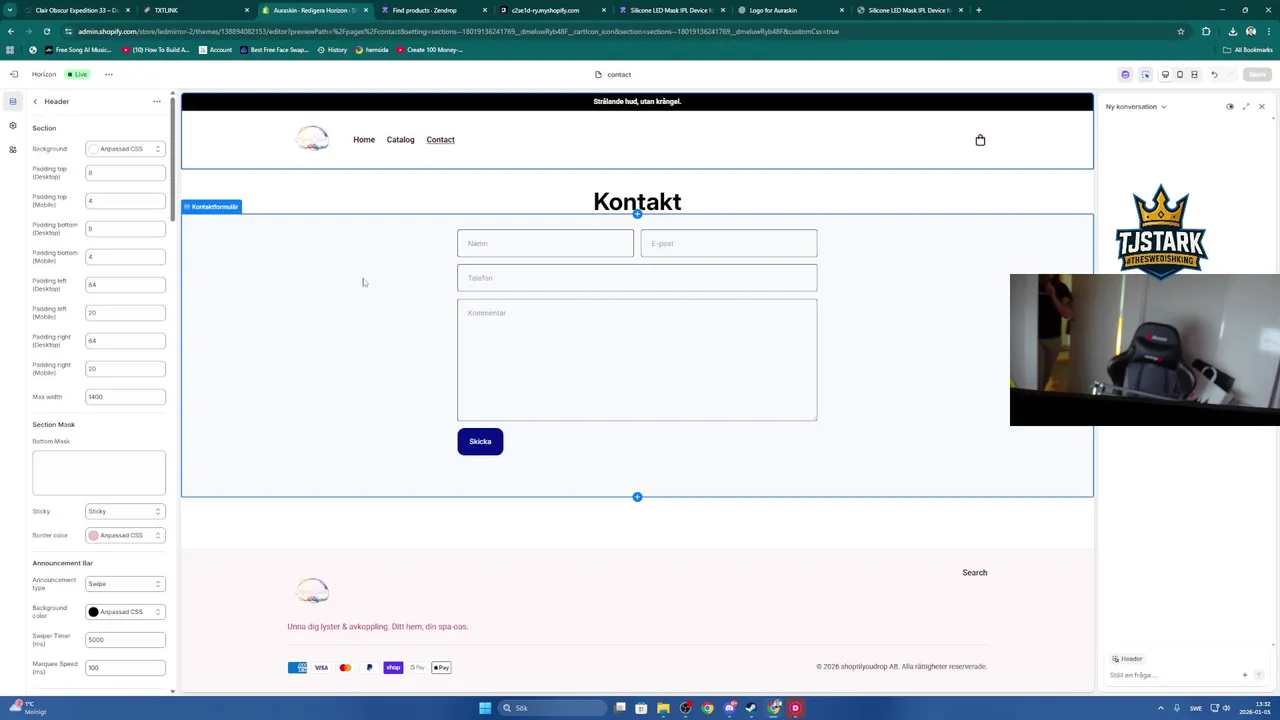The height and width of the screenshot is (720, 1280).
Task: Open the page selector showing contact
Action: (x=613, y=74)
